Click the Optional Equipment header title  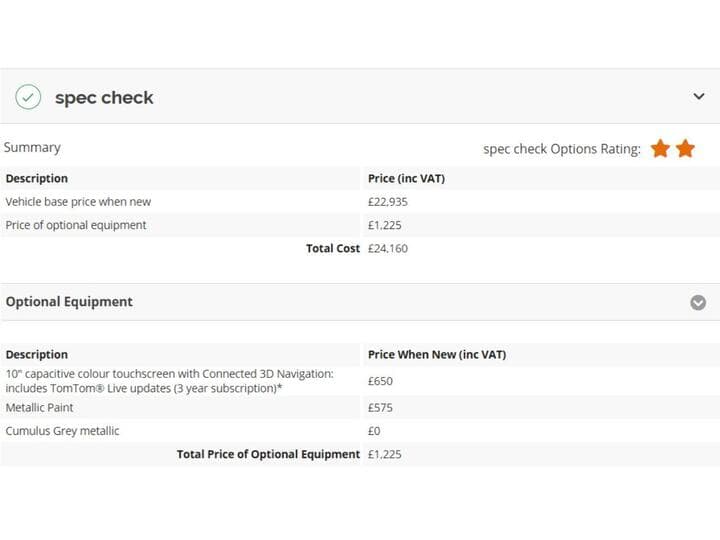[x=69, y=302]
